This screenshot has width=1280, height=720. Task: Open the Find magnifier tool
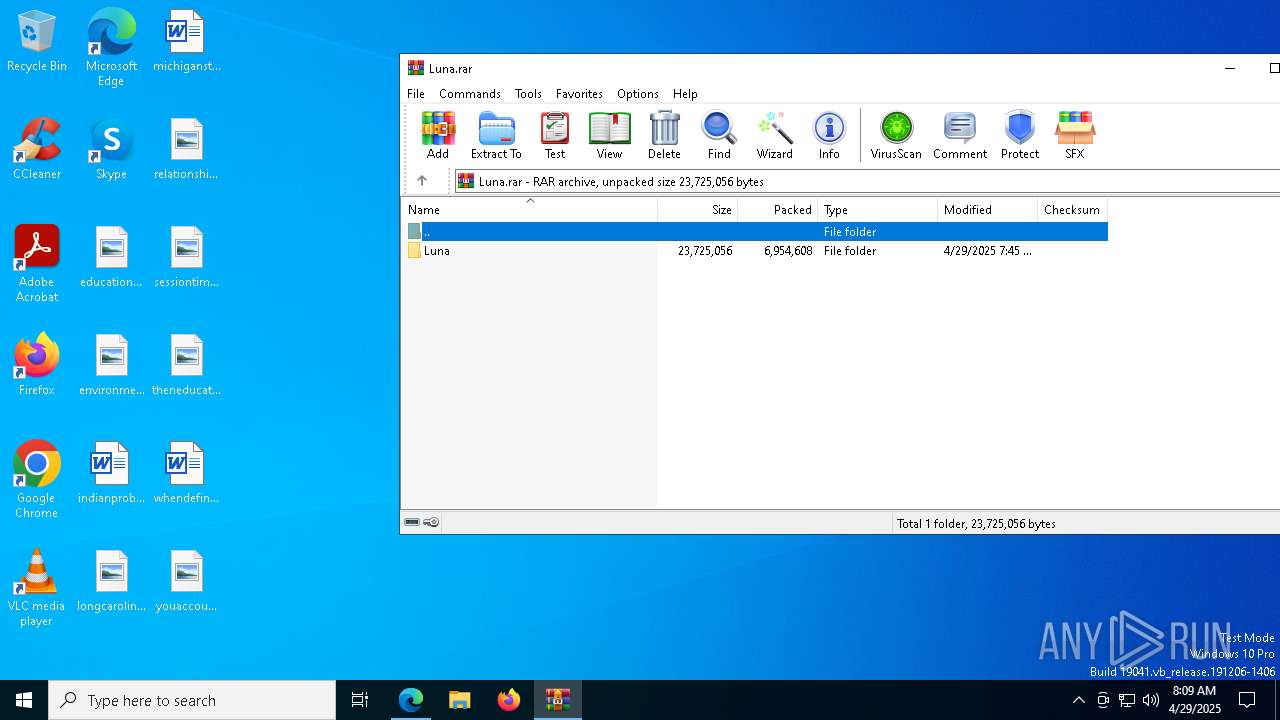tap(719, 135)
